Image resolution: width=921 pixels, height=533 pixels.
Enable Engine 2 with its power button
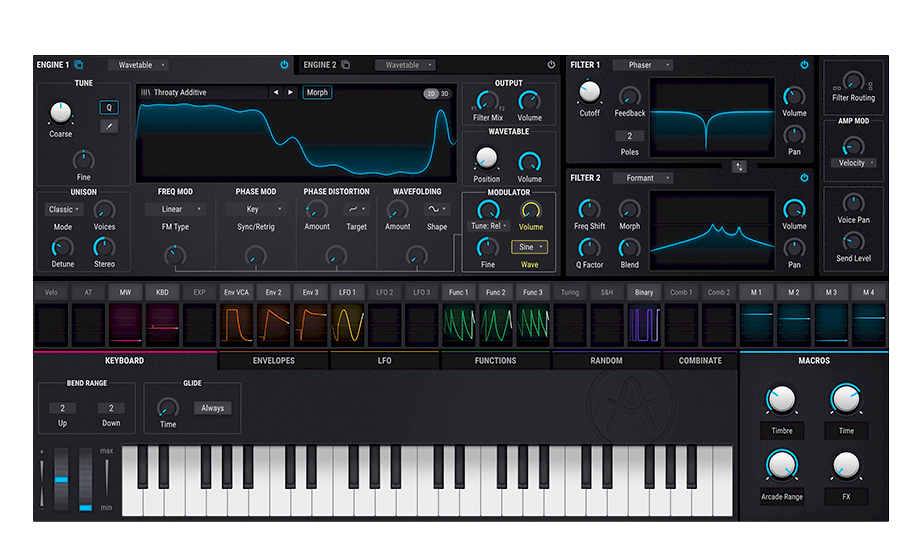point(551,65)
